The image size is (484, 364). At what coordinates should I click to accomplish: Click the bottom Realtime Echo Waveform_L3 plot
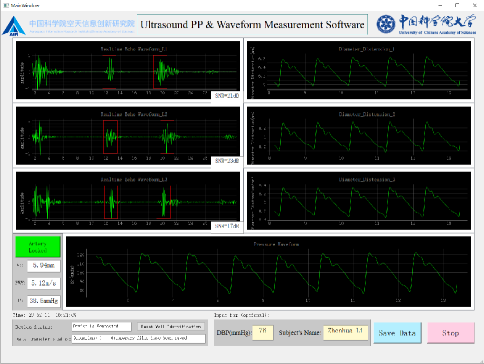click(128, 201)
